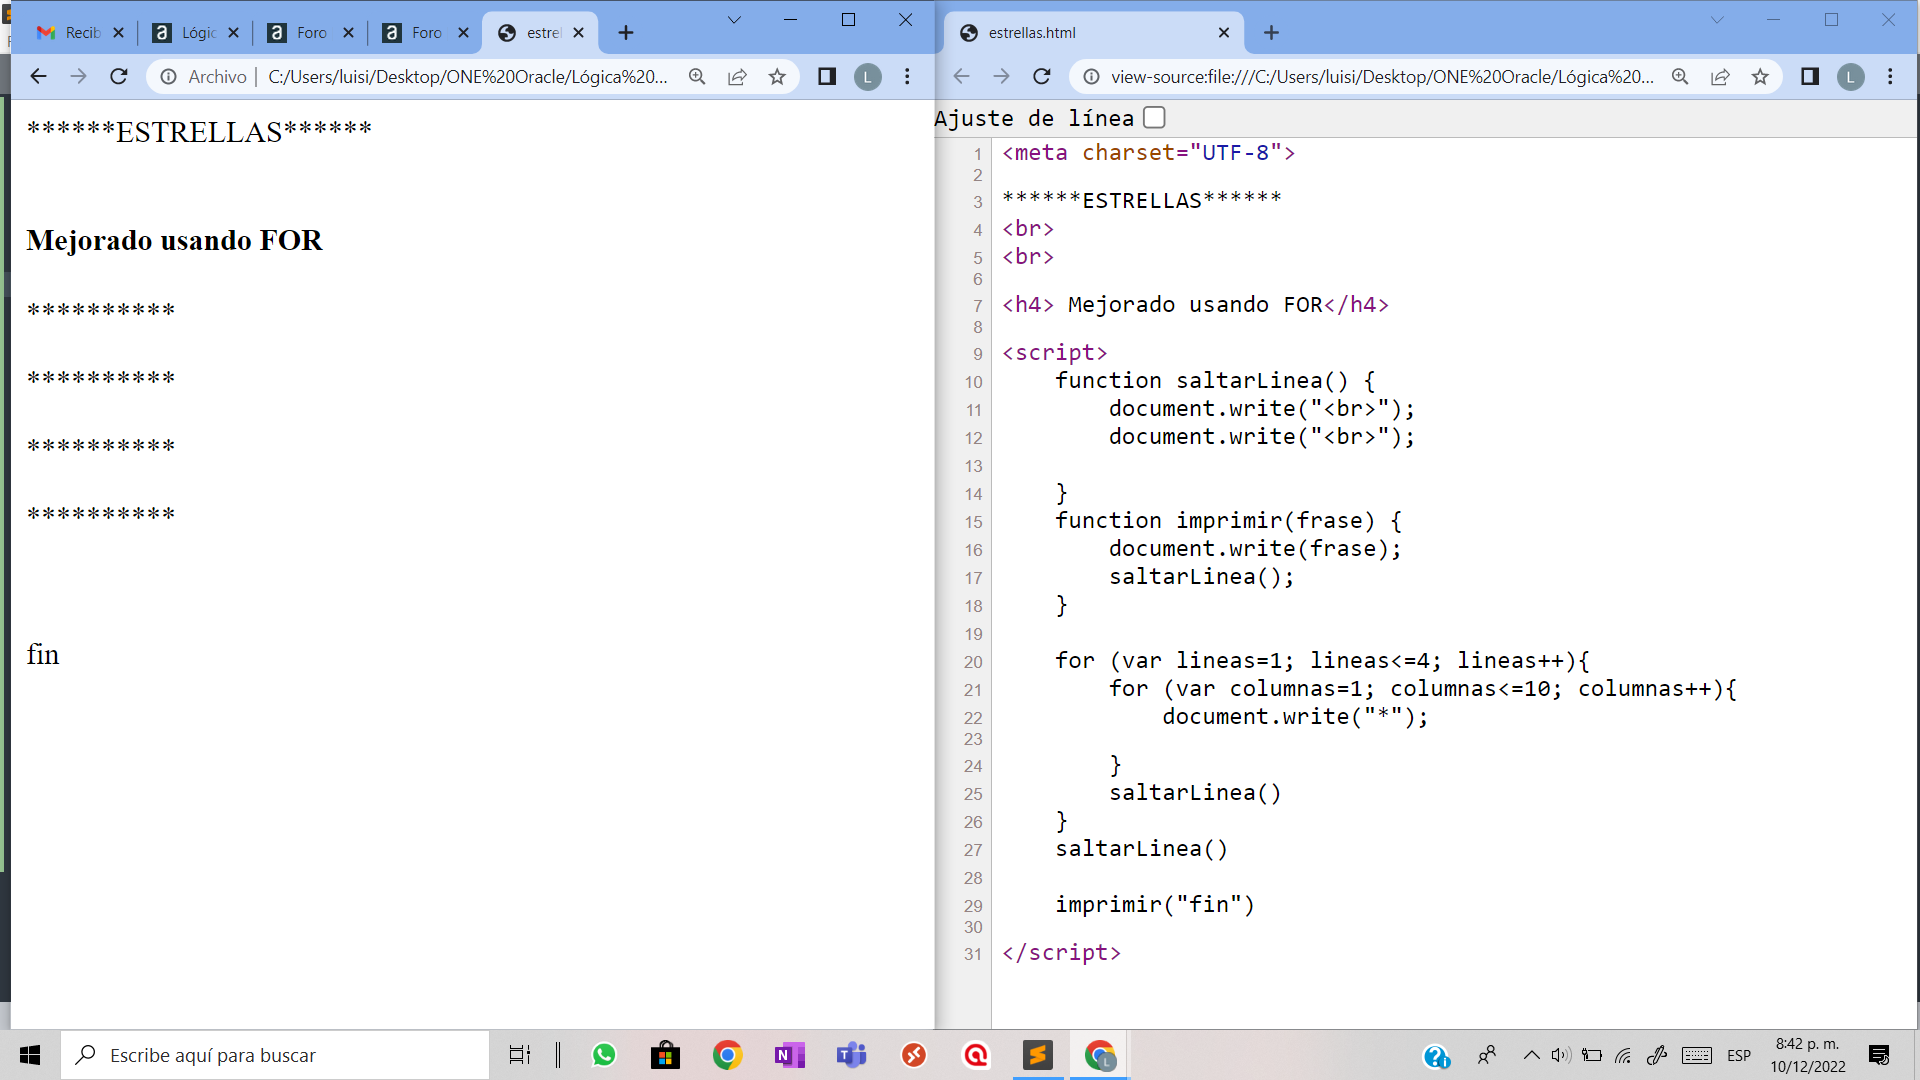The width and height of the screenshot is (1920, 1080).
Task: Open Chrome menu dots in left window
Action: (x=907, y=77)
